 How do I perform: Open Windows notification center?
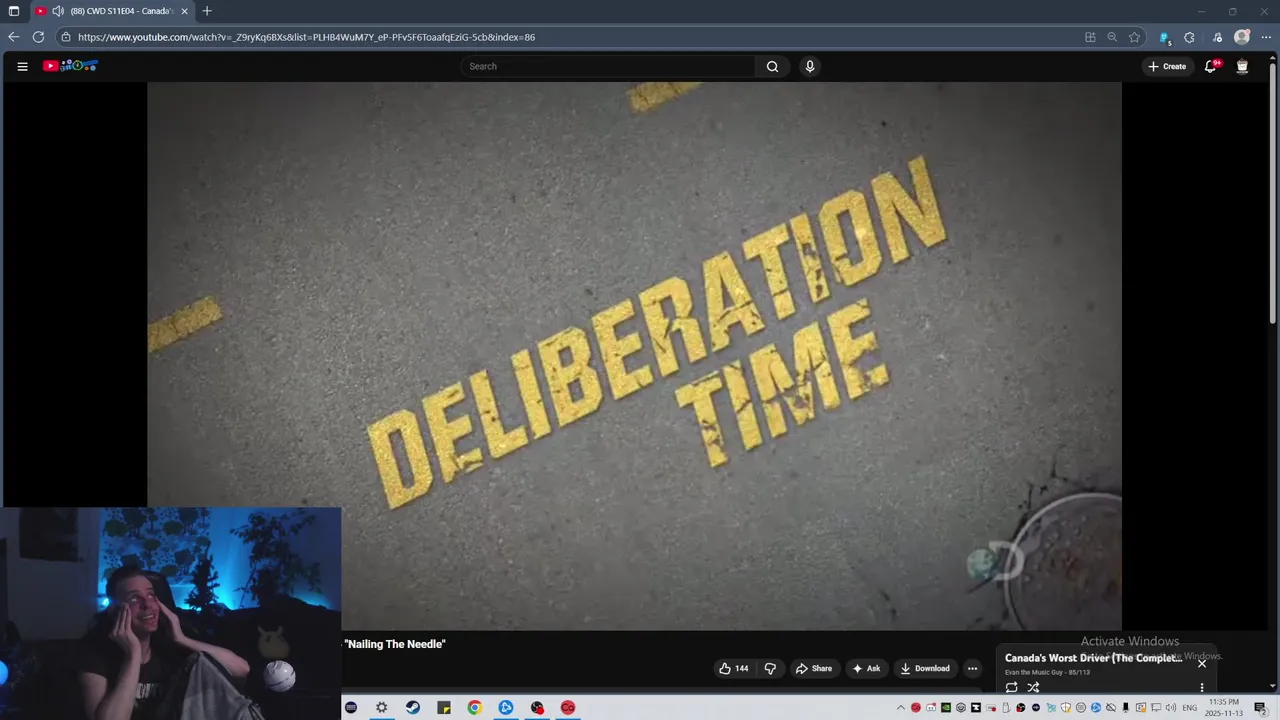(1260, 707)
